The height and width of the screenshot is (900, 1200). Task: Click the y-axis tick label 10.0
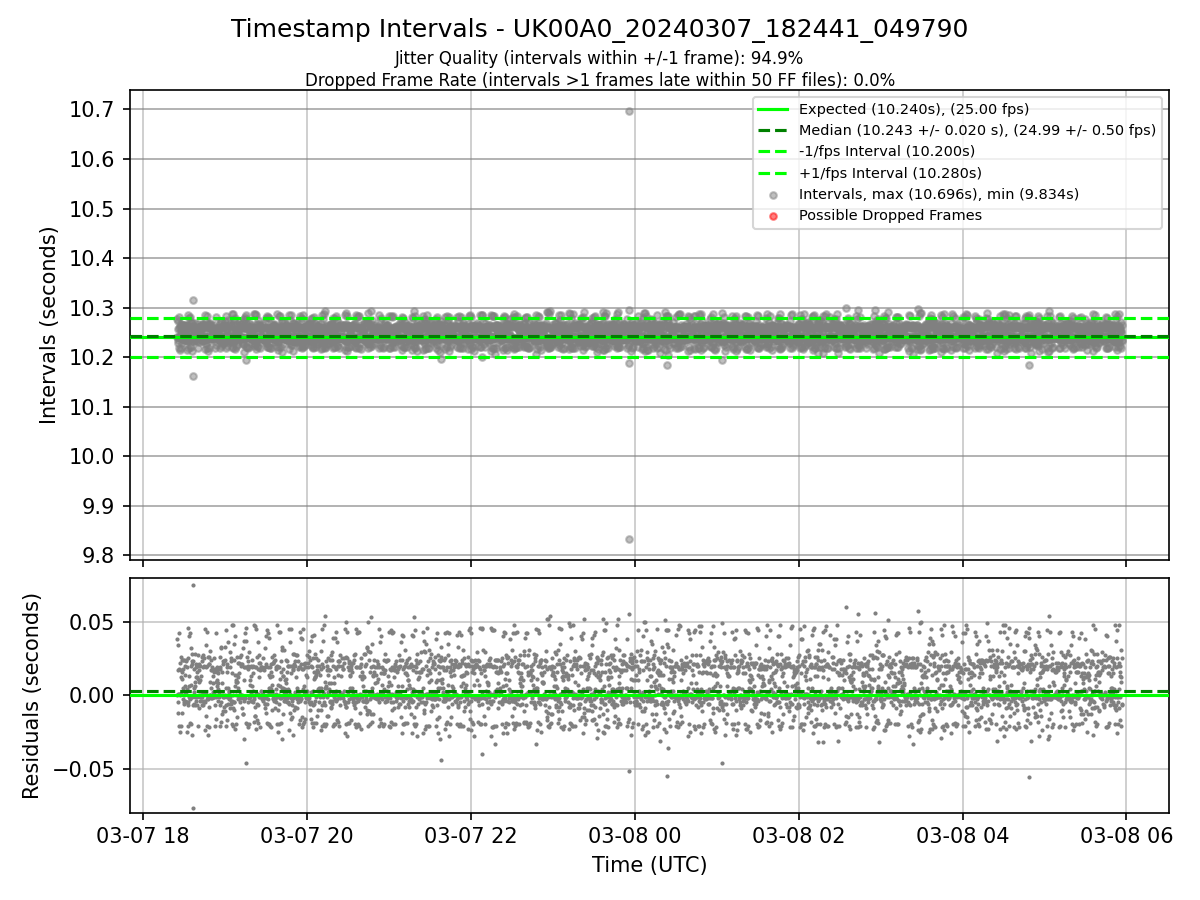92,457
